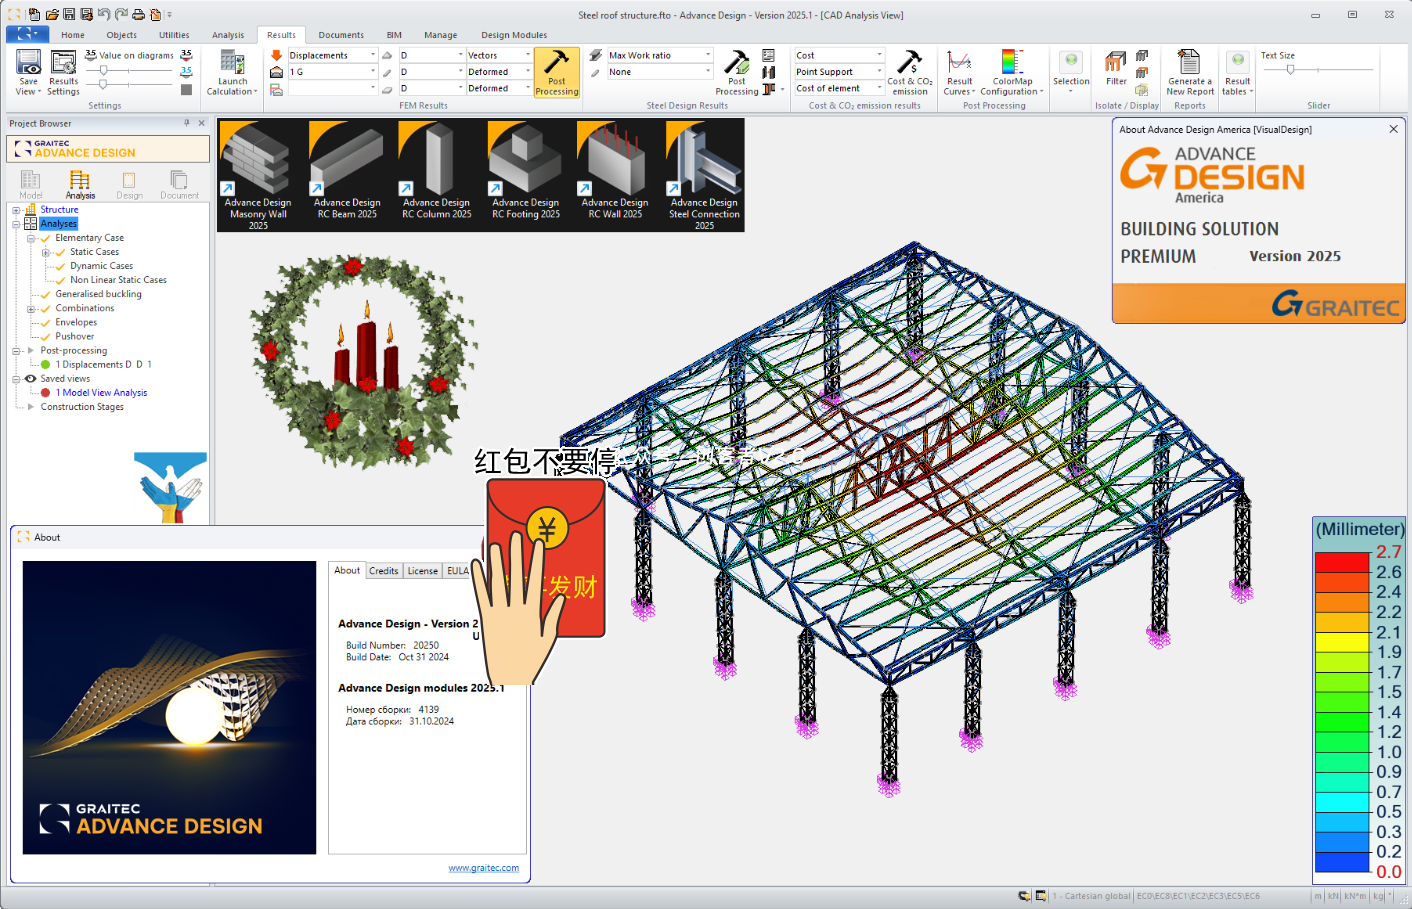Click the Save icon in quick access toolbar

(69, 15)
